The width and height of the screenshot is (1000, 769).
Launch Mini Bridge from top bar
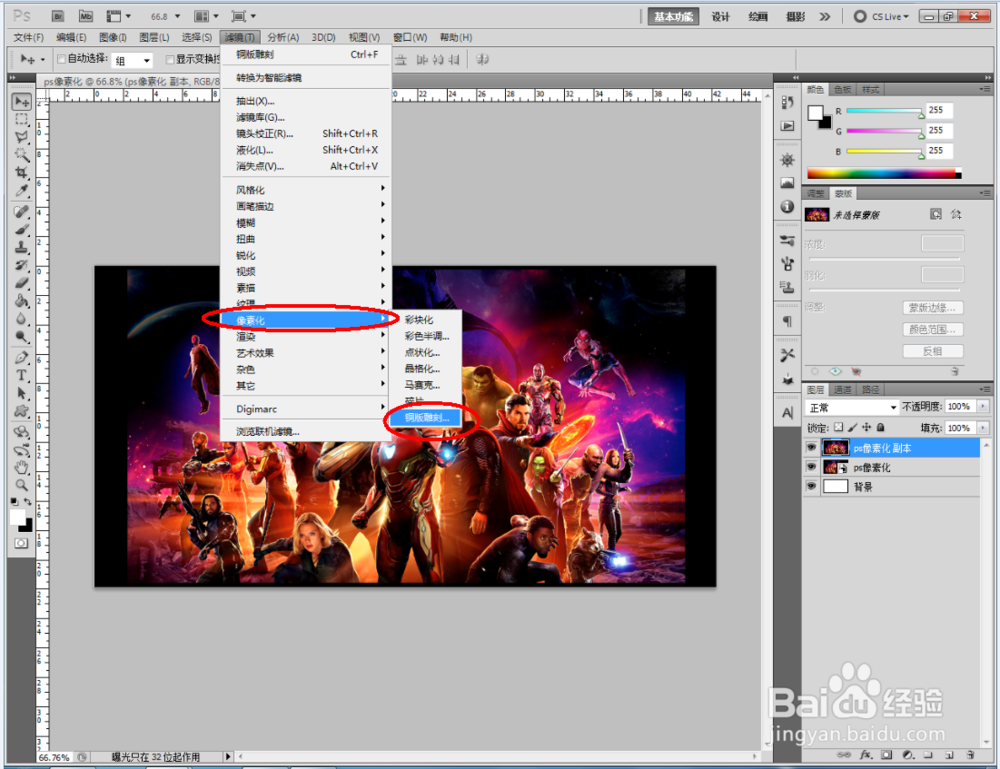[x=86, y=17]
